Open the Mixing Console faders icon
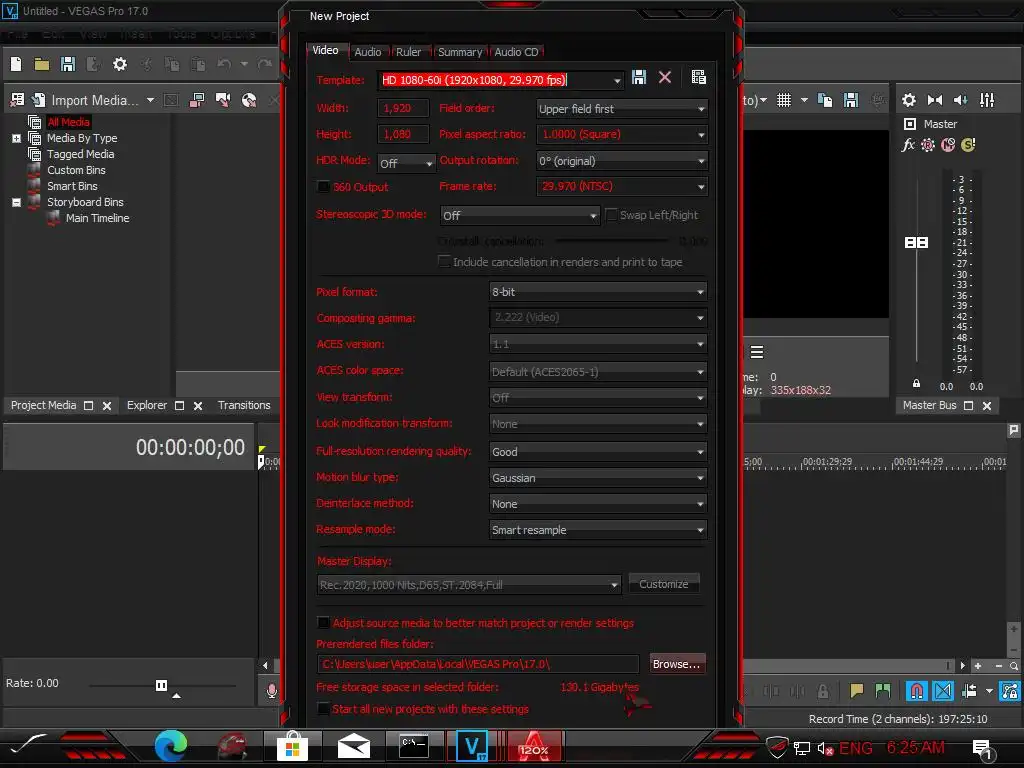The width and height of the screenshot is (1024, 768). pyautogui.click(x=987, y=100)
